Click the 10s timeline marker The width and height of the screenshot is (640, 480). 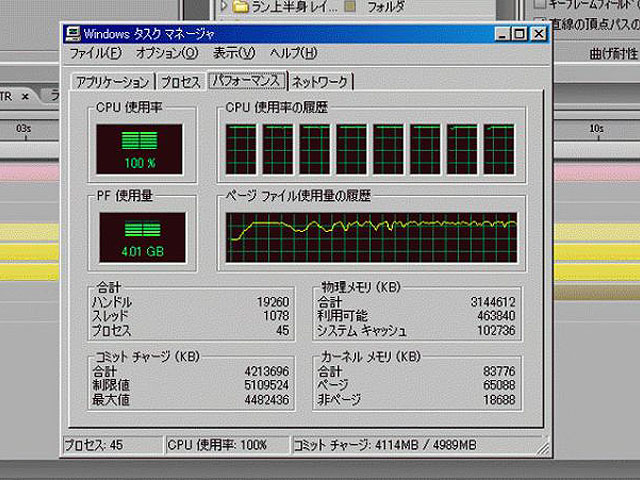596,129
